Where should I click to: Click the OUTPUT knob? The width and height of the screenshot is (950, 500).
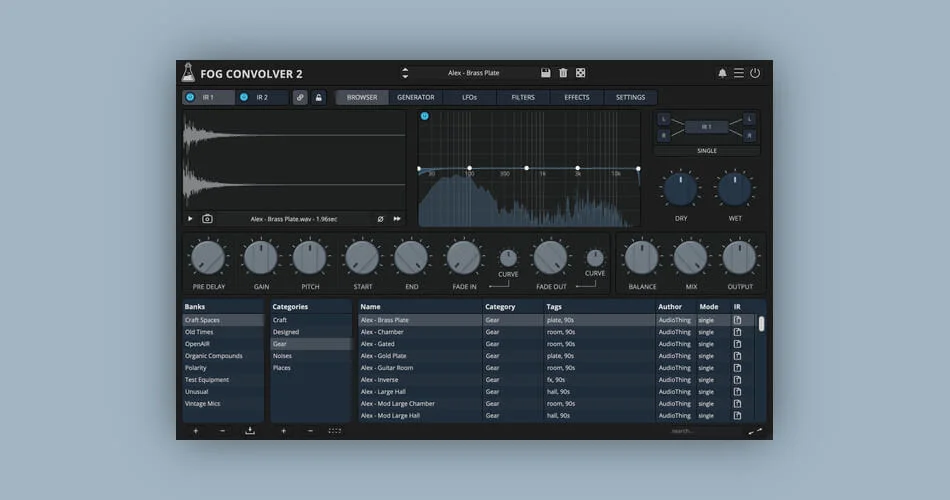(x=740, y=258)
